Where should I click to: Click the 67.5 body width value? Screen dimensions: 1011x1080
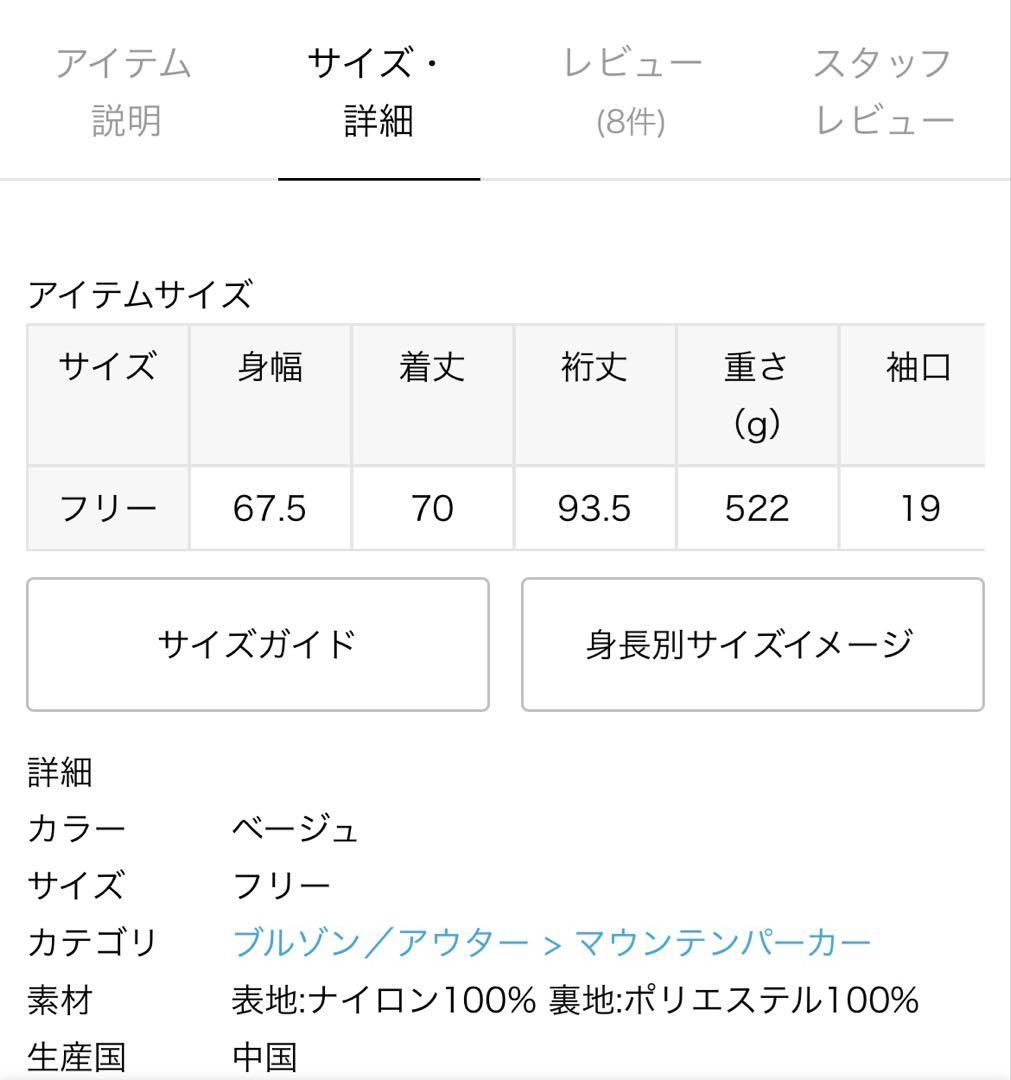tap(270, 508)
